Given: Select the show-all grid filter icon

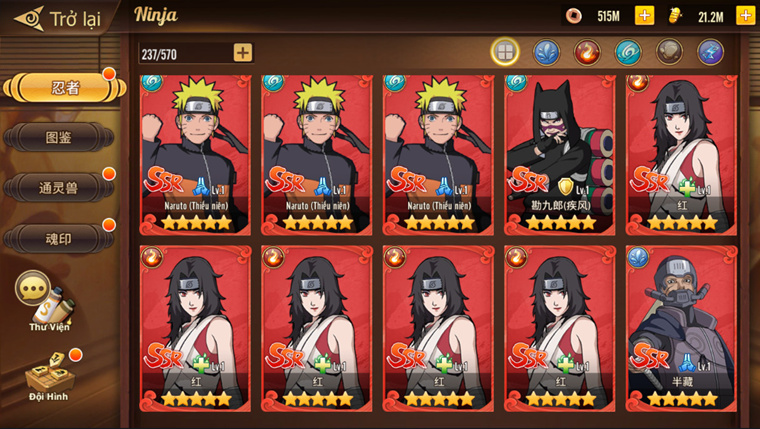Looking at the screenshot, I should pos(505,51).
